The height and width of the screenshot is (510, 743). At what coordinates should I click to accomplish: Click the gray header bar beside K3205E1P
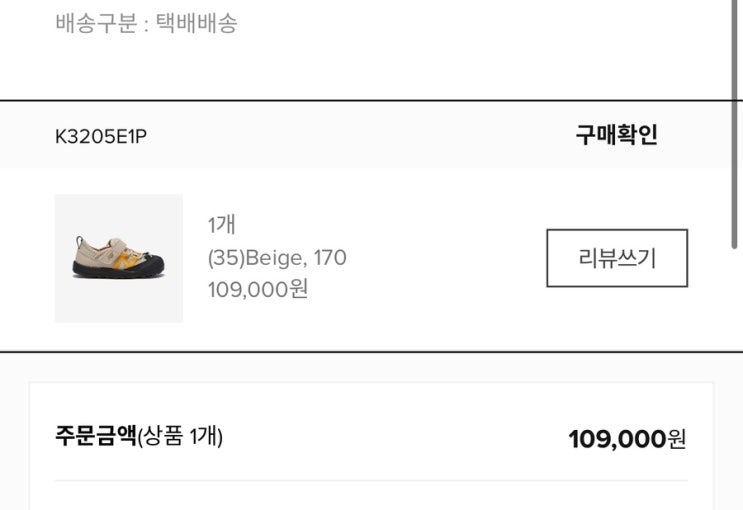pyautogui.click(x=350, y=136)
